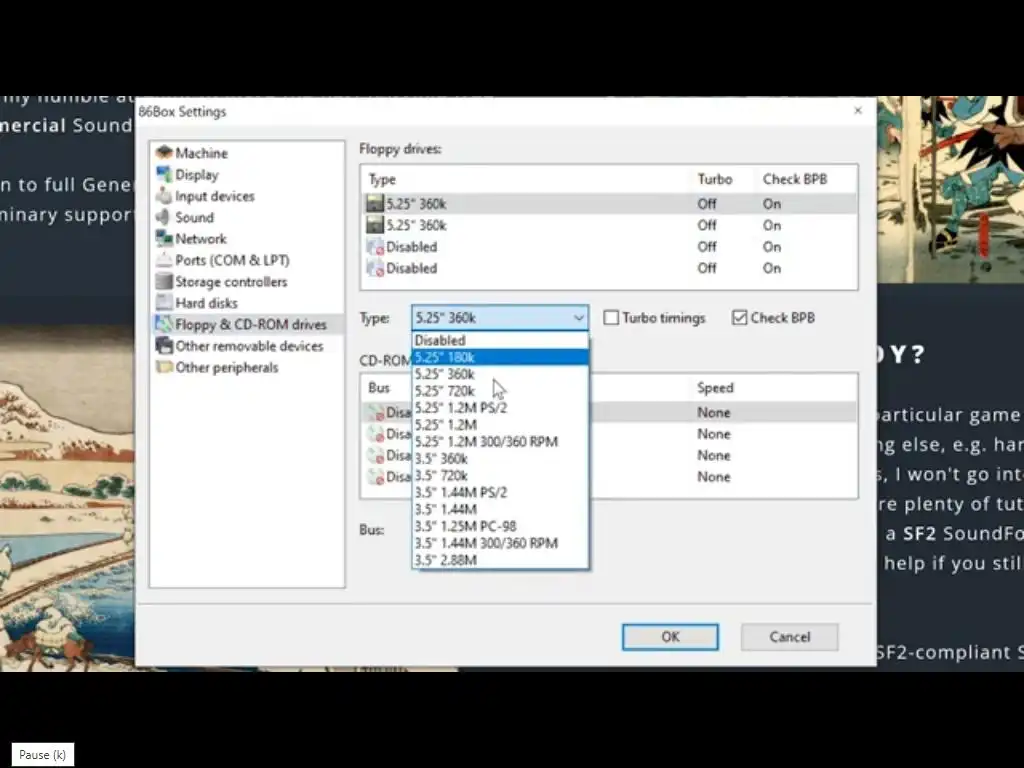This screenshot has height=768, width=1024.
Task: Open the Network computers icon
Action: (x=164, y=238)
